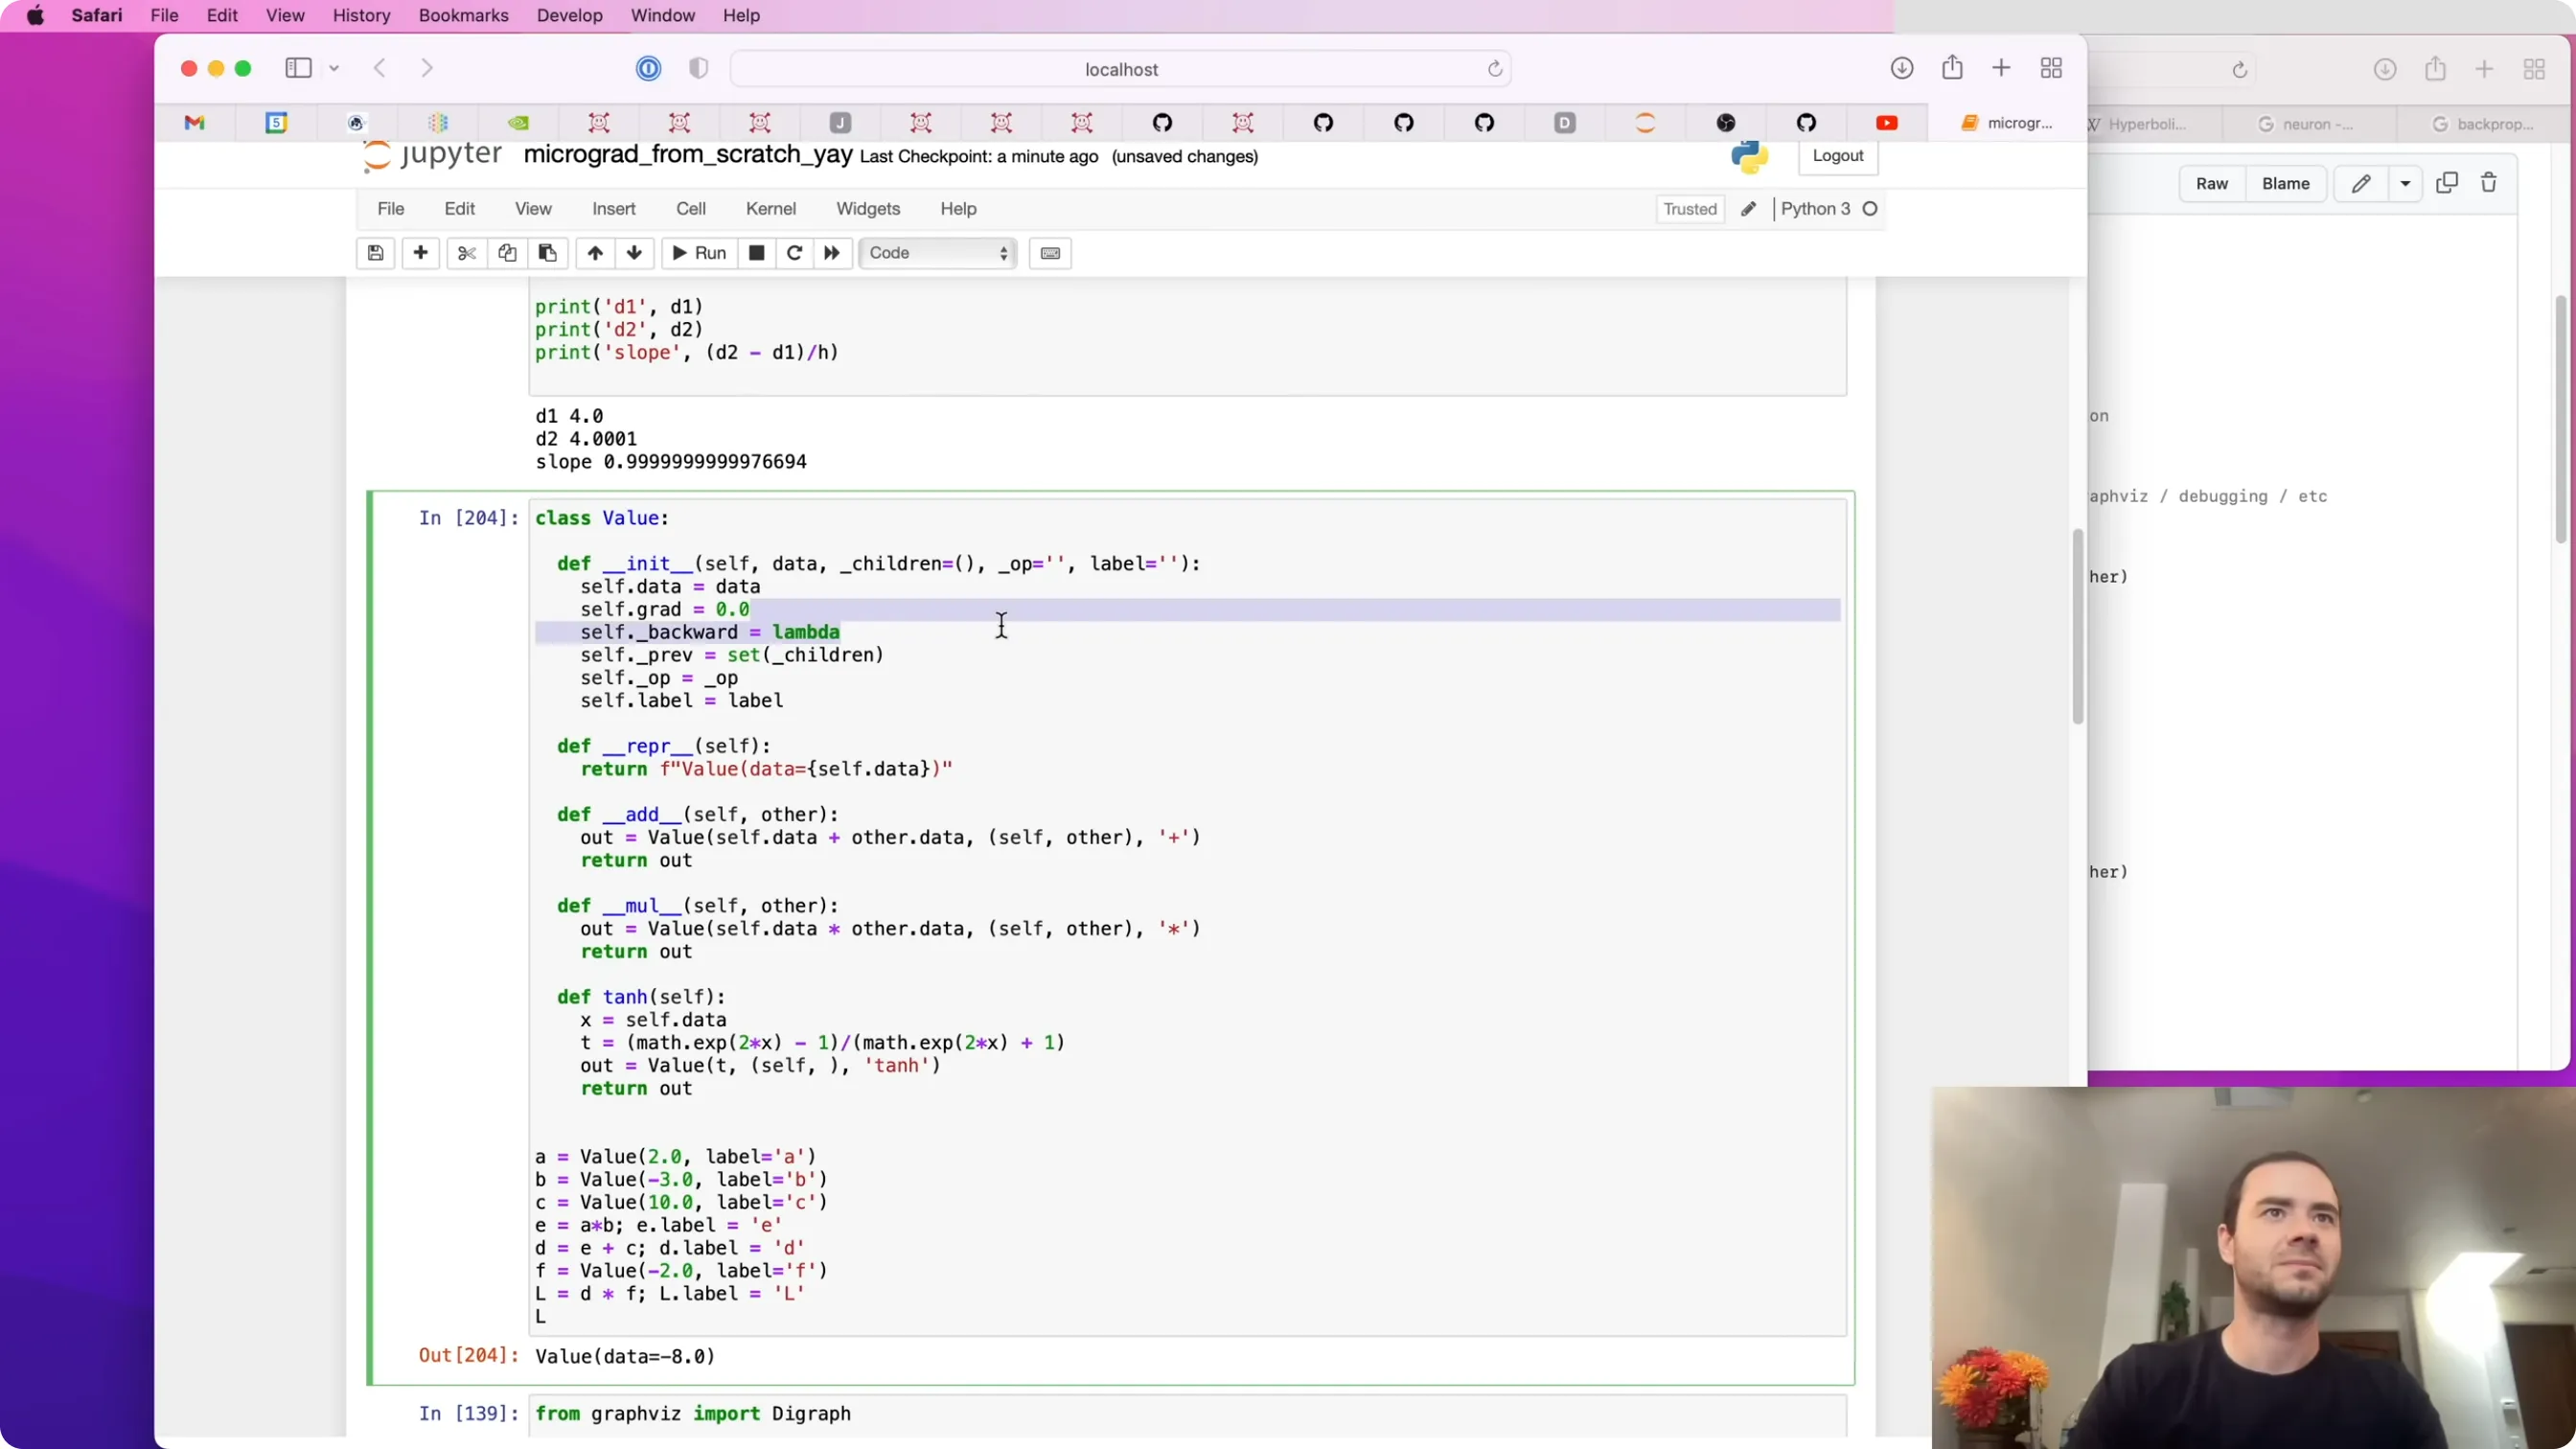Open the Apple menu
Viewport: 2576px width, 1449px height.
click(x=36, y=15)
